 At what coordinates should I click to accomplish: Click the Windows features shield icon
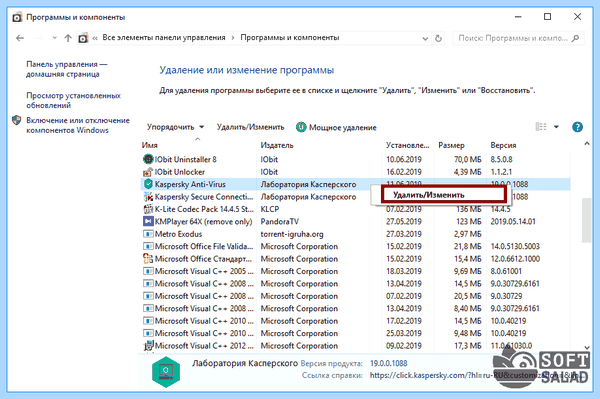click(x=16, y=121)
